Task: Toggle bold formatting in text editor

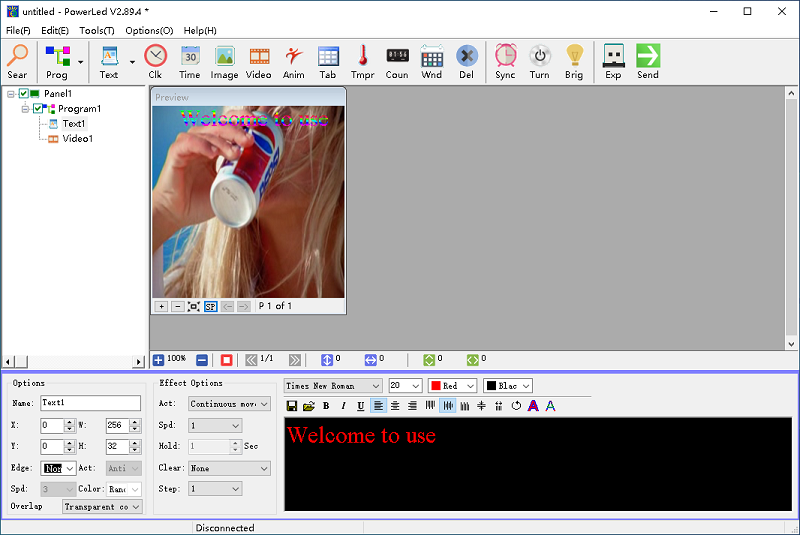Action: (x=326, y=406)
